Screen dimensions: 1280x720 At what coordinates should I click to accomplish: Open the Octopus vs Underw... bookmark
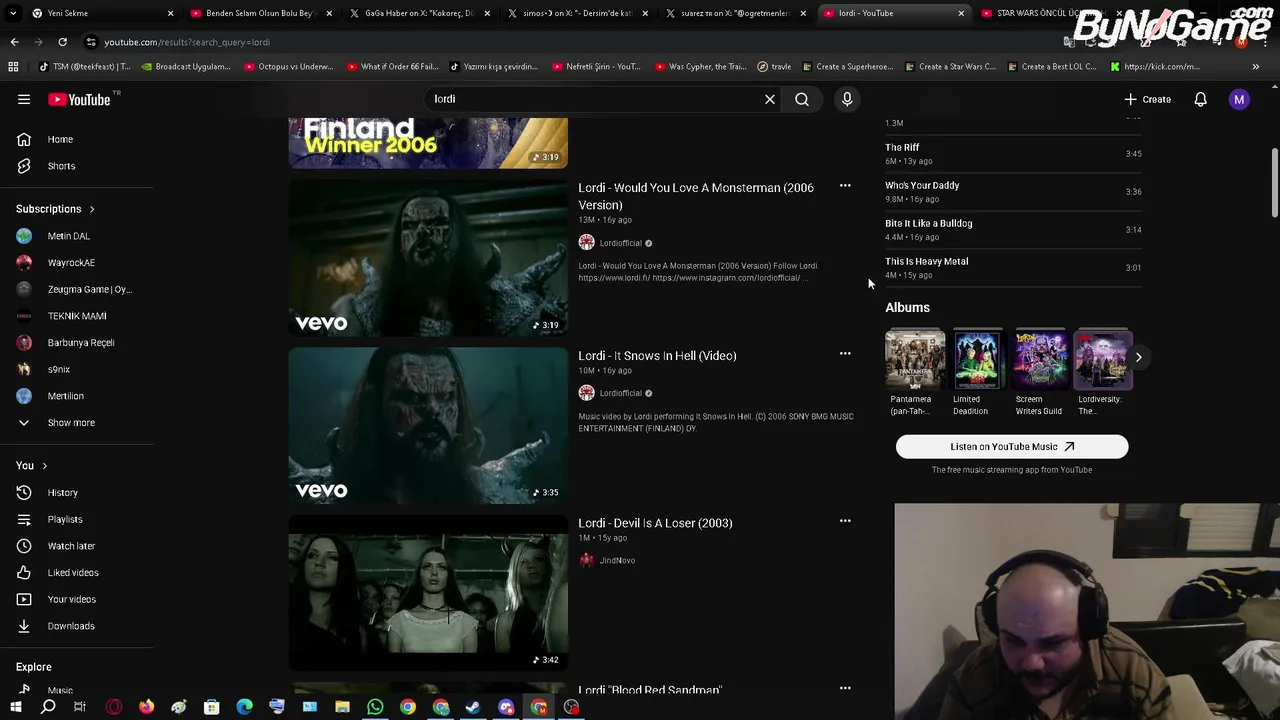pyautogui.click(x=288, y=66)
